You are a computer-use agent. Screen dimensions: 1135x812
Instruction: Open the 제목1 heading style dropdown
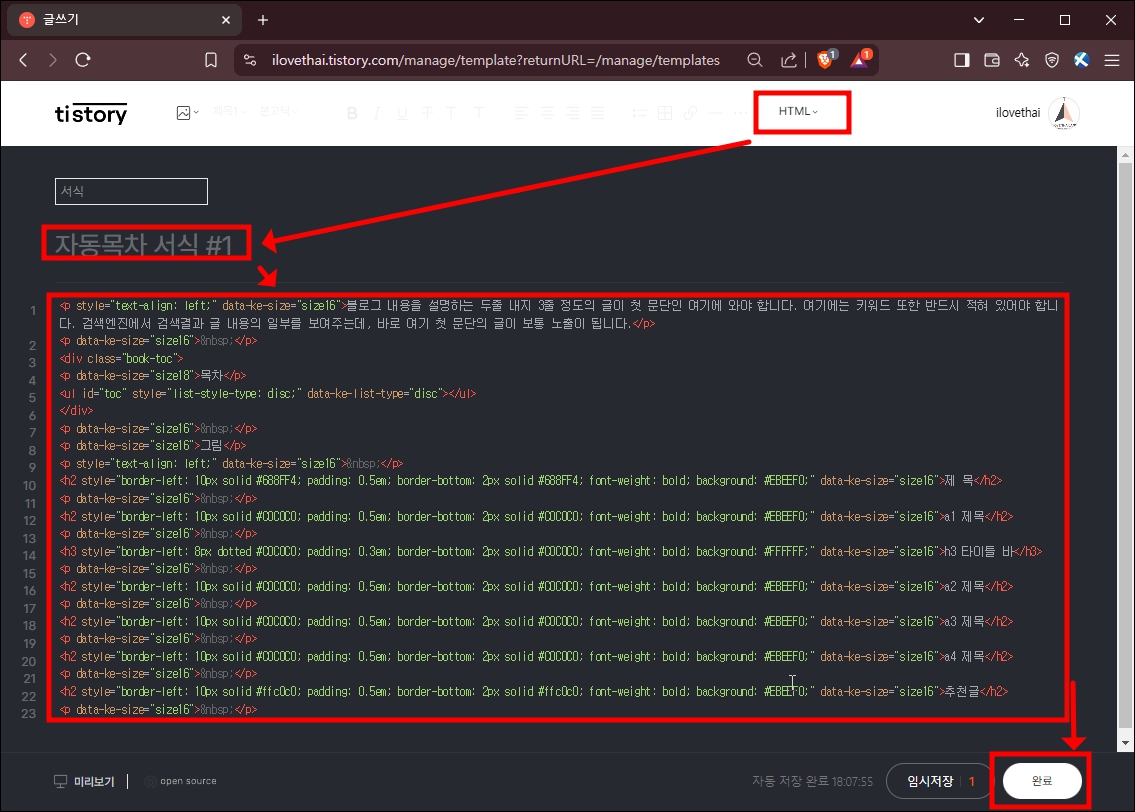[x=229, y=111]
